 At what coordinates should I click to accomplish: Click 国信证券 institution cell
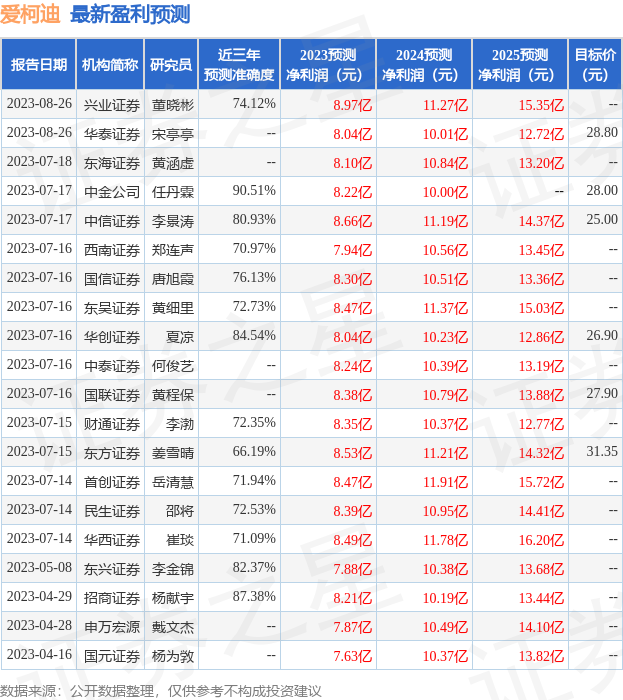point(112,279)
